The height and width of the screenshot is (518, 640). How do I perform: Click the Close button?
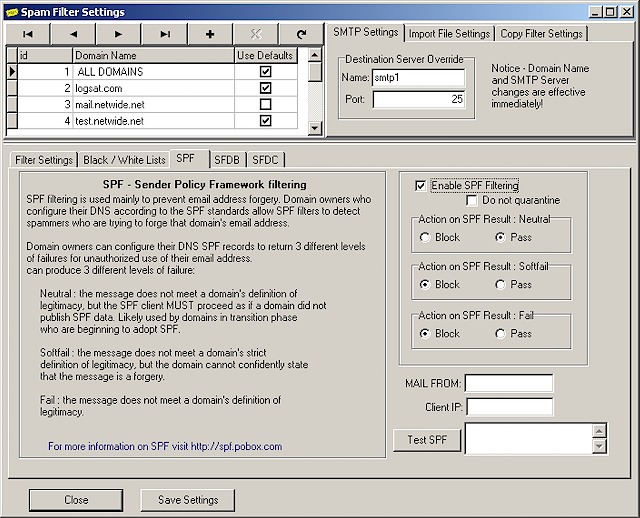pos(76,500)
